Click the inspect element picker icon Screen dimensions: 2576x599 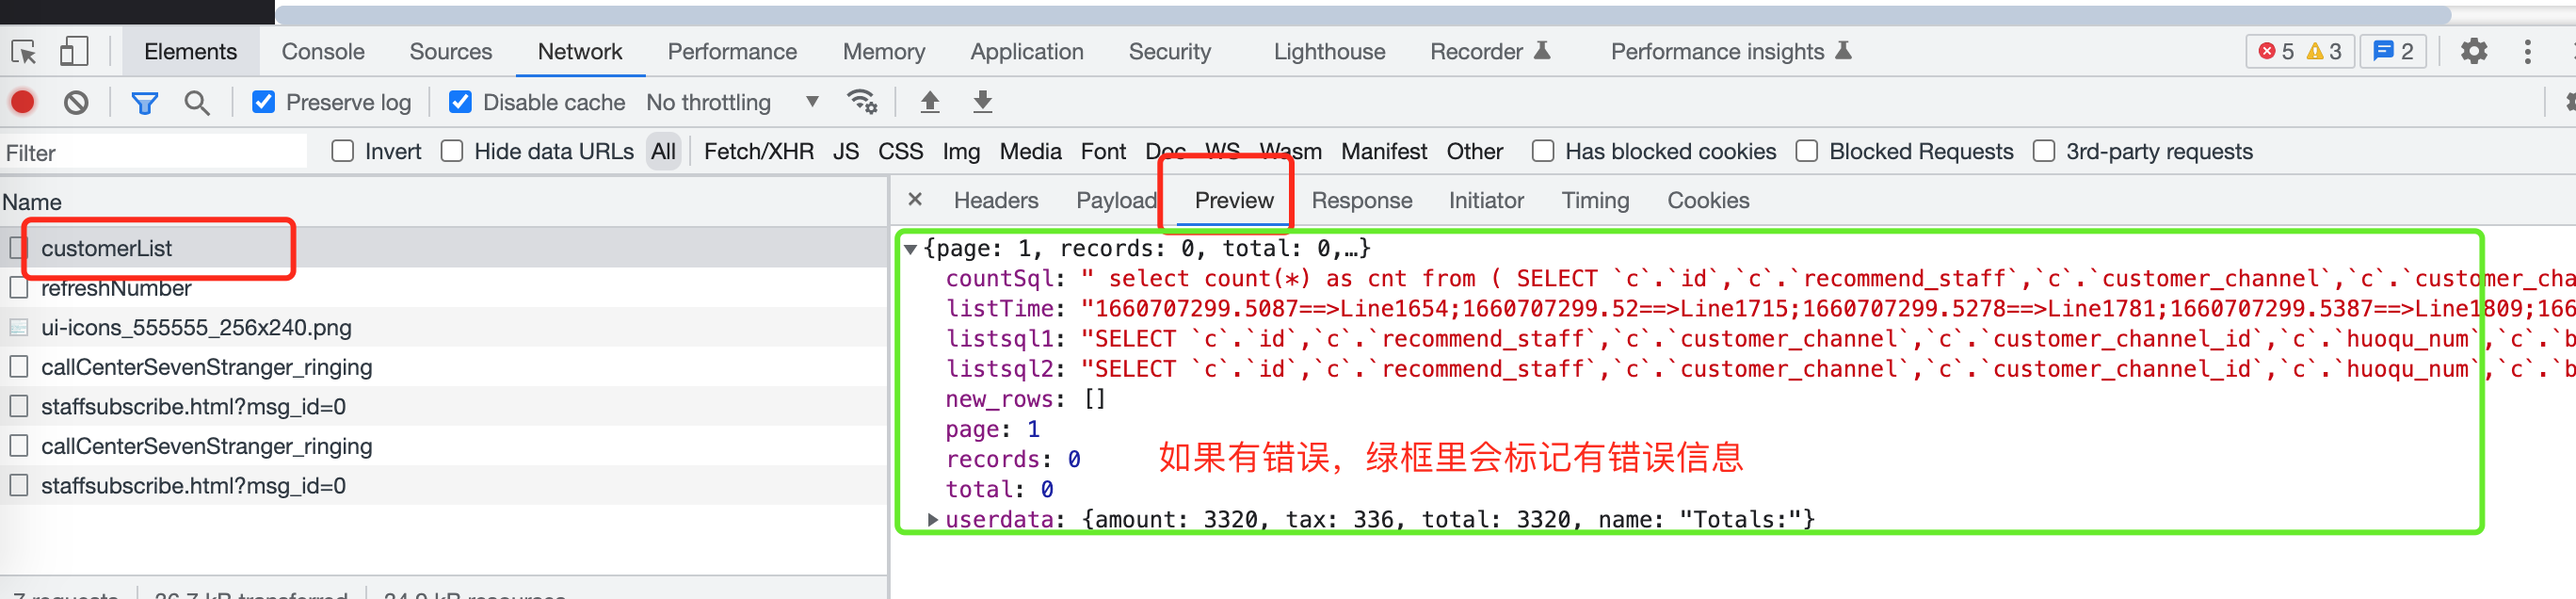23,52
